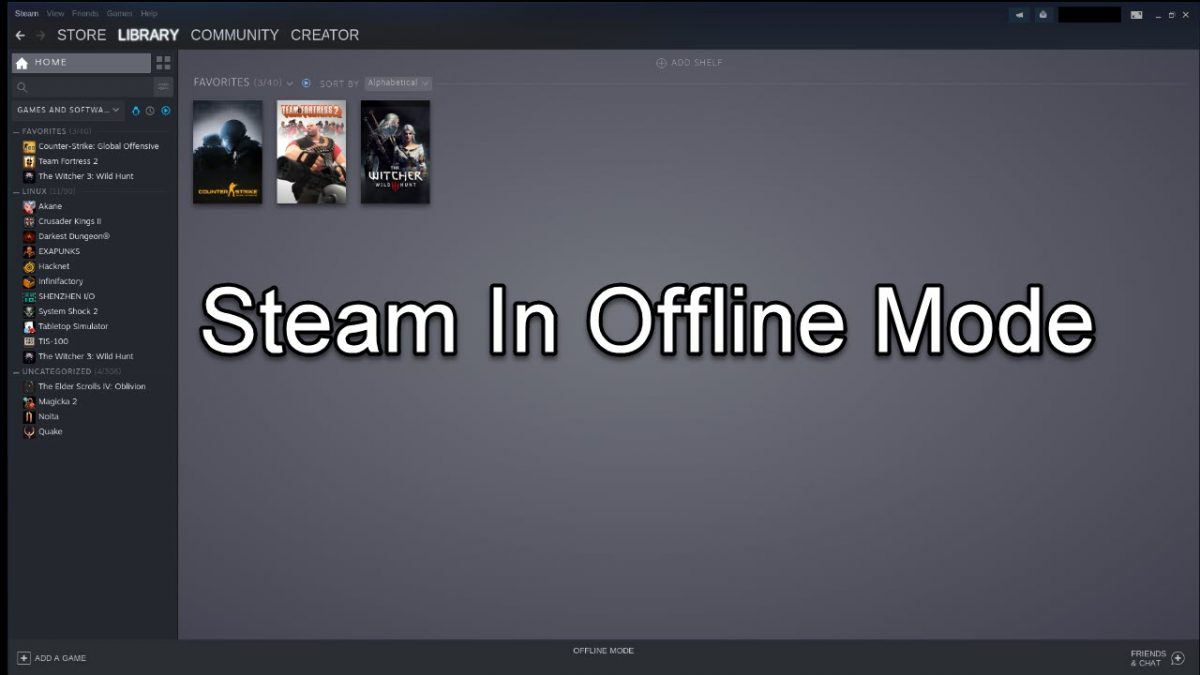Open the Help menu
The image size is (1200, 675).
(149, 13)
